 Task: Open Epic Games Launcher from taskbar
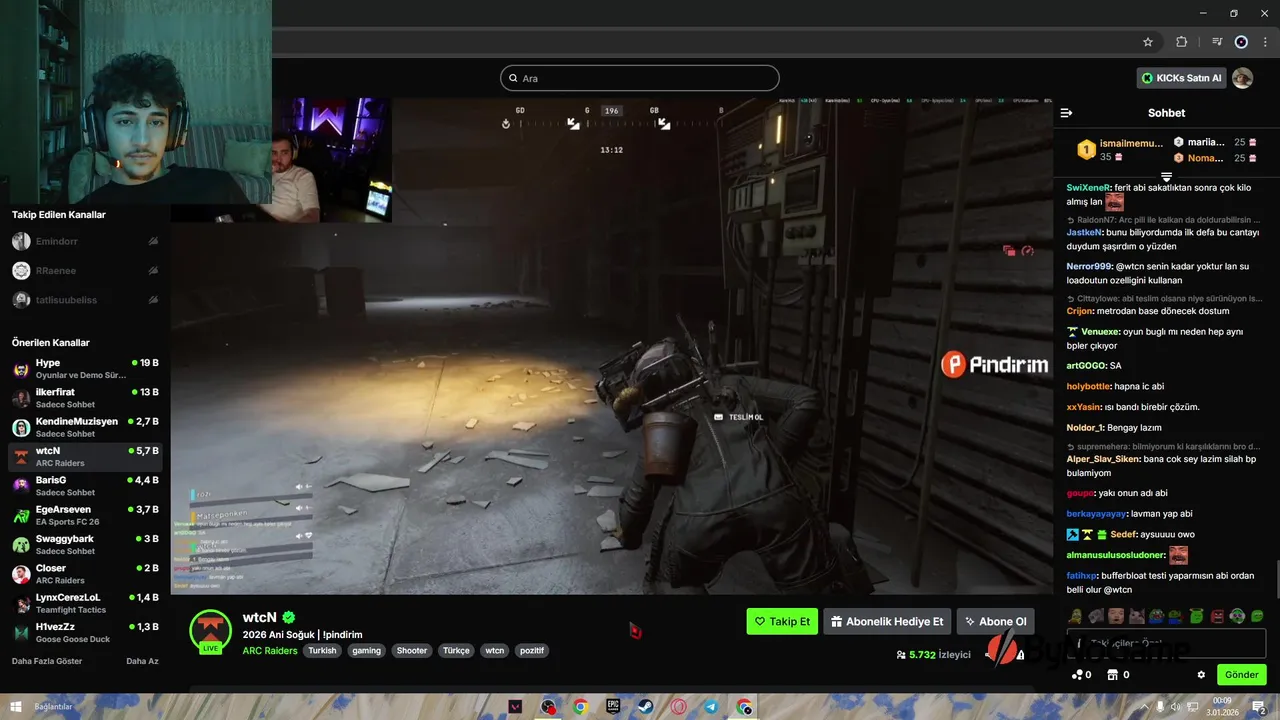(613, 706)
